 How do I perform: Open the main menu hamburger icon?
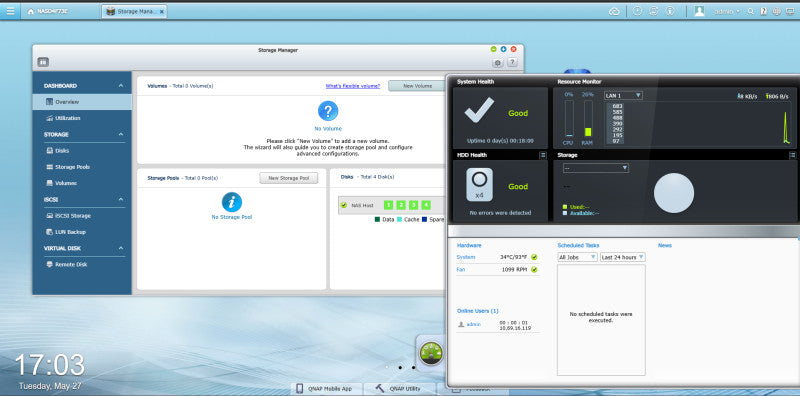pyautogui.click(x=10, y=11)
